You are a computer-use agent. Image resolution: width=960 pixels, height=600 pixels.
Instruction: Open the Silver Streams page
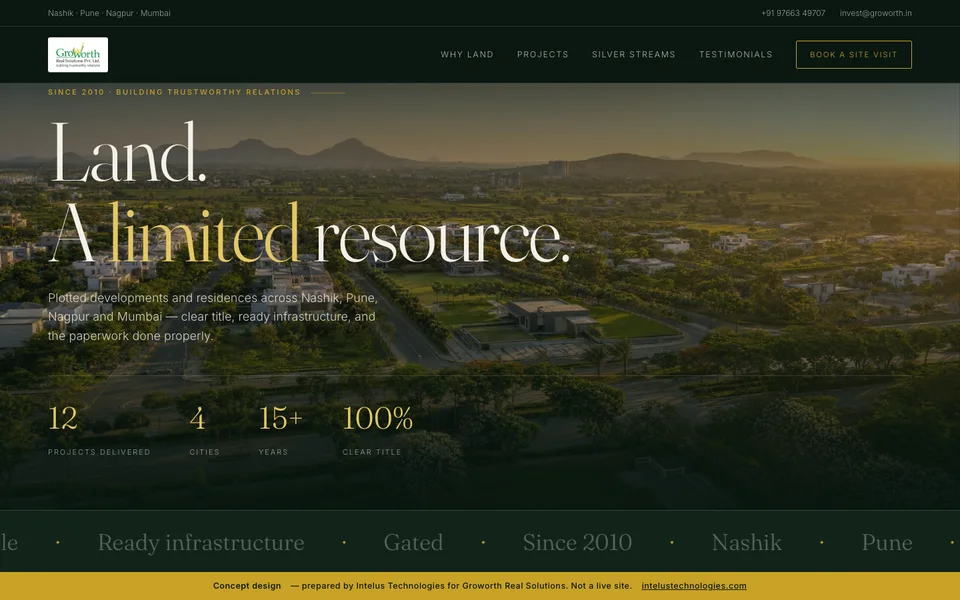(634, 54)
